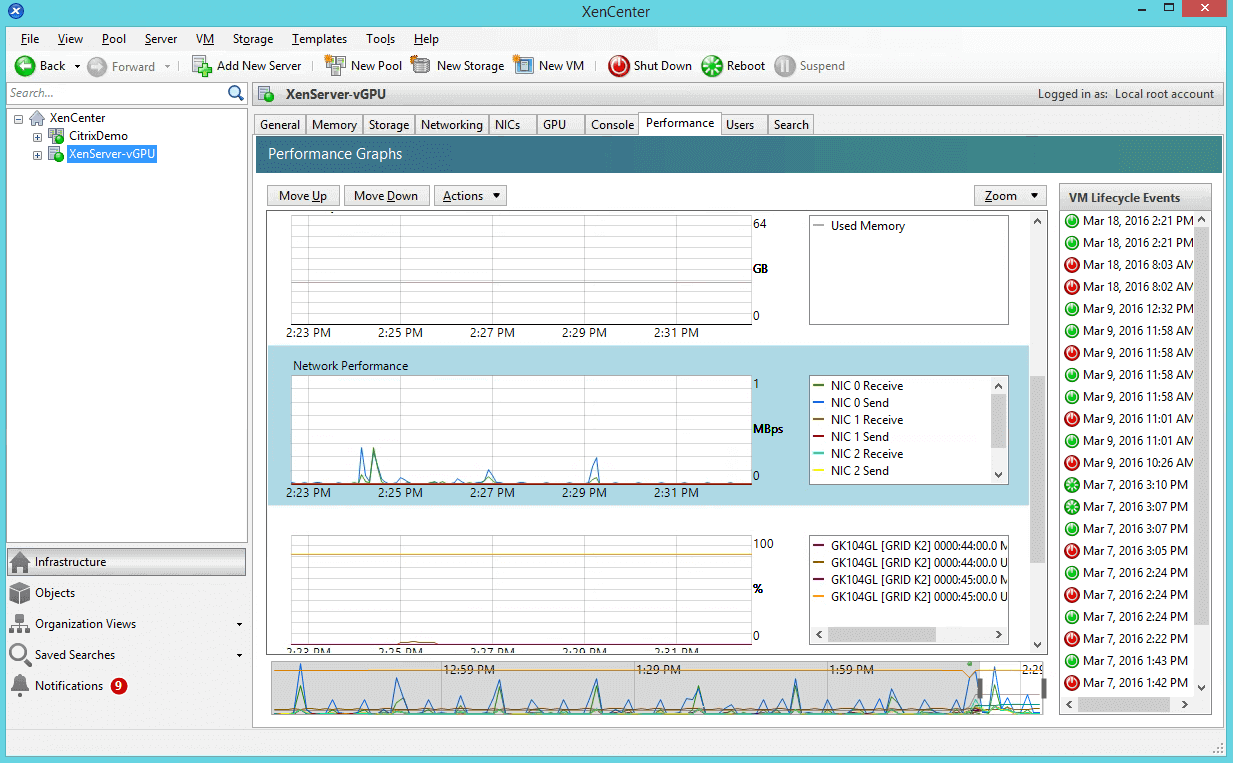Click the search magnifier icon
Screen dimensions: 1233x763
pyautogui.click(x=236, y=93)
